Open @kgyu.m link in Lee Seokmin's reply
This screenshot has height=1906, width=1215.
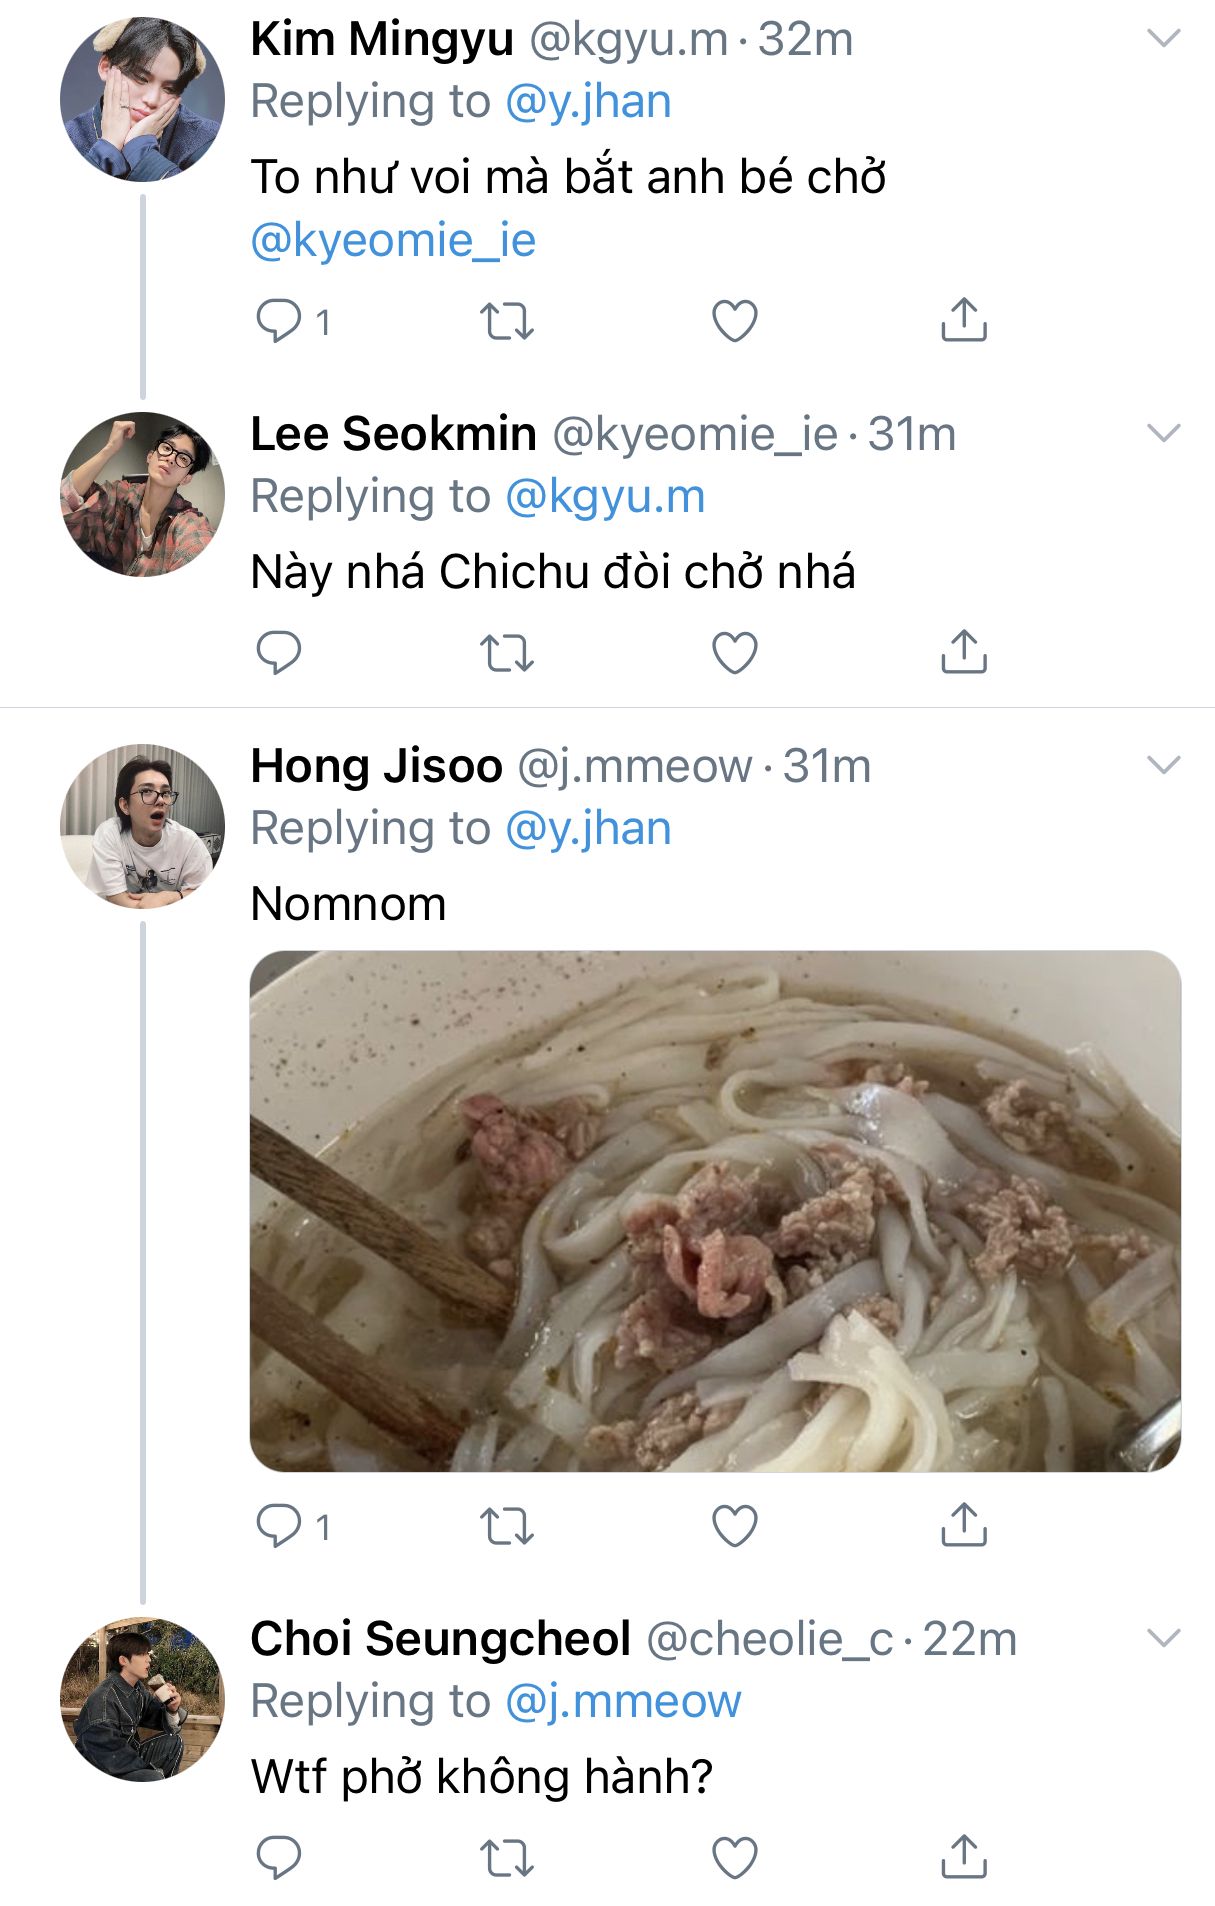pos(605,497)
